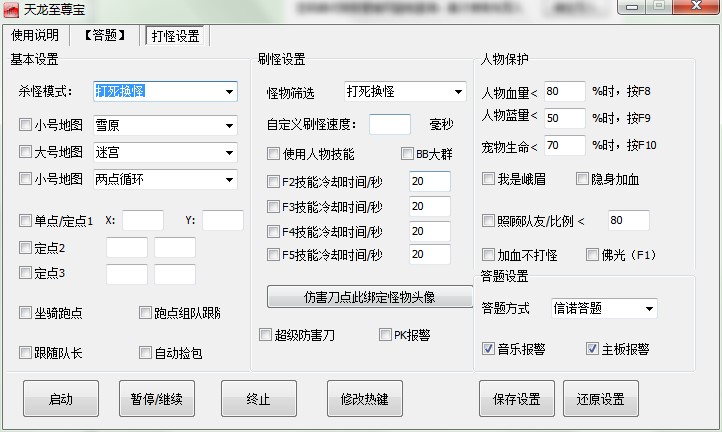Edit the 人物蓝量 threshold field
722x432 pixels.
565,118
